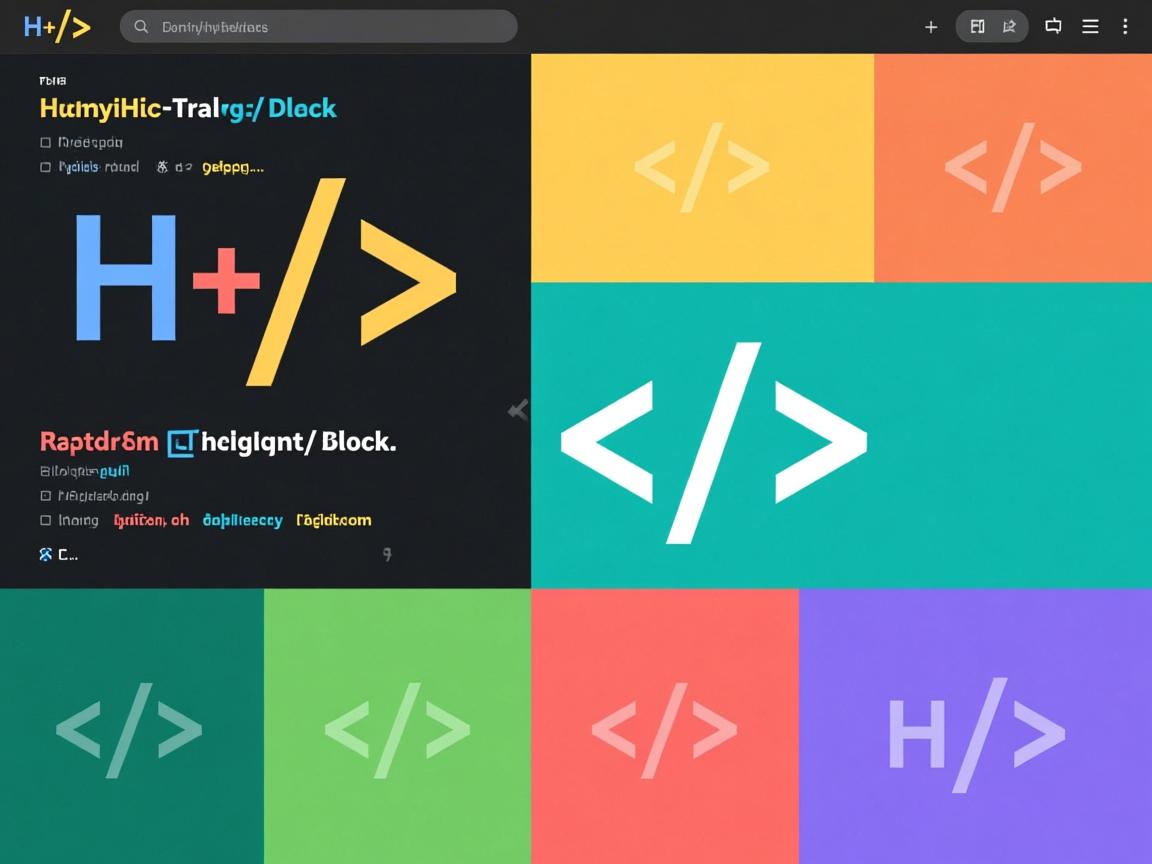The image size is (1152, 864).
Task: Click into the top search field
Action: pyautogui.click(x=330, y=27)
